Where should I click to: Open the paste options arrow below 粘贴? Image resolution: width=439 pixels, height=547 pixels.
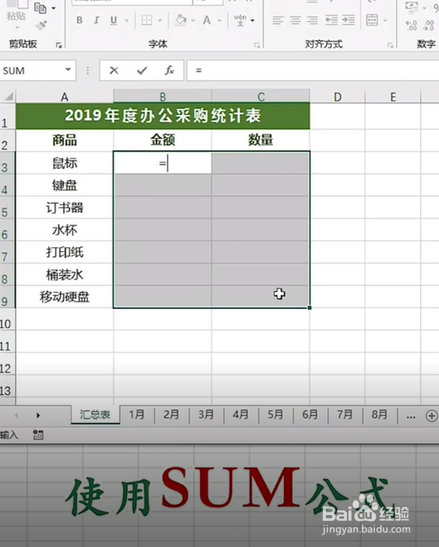click(17, 27)
